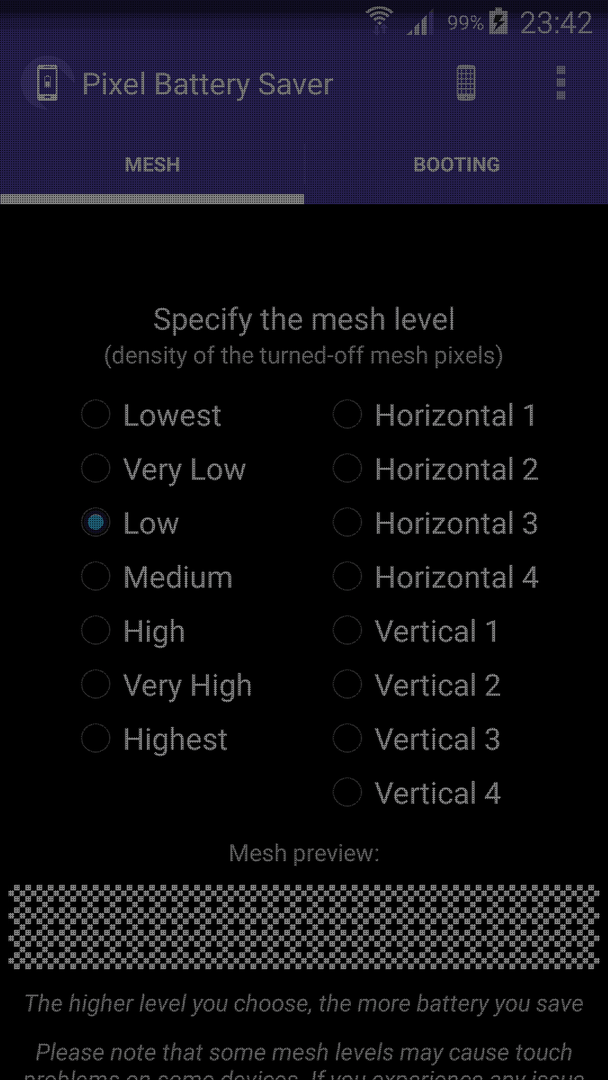
Task: Switch to the MESH tab
Action: coord(152,165)
